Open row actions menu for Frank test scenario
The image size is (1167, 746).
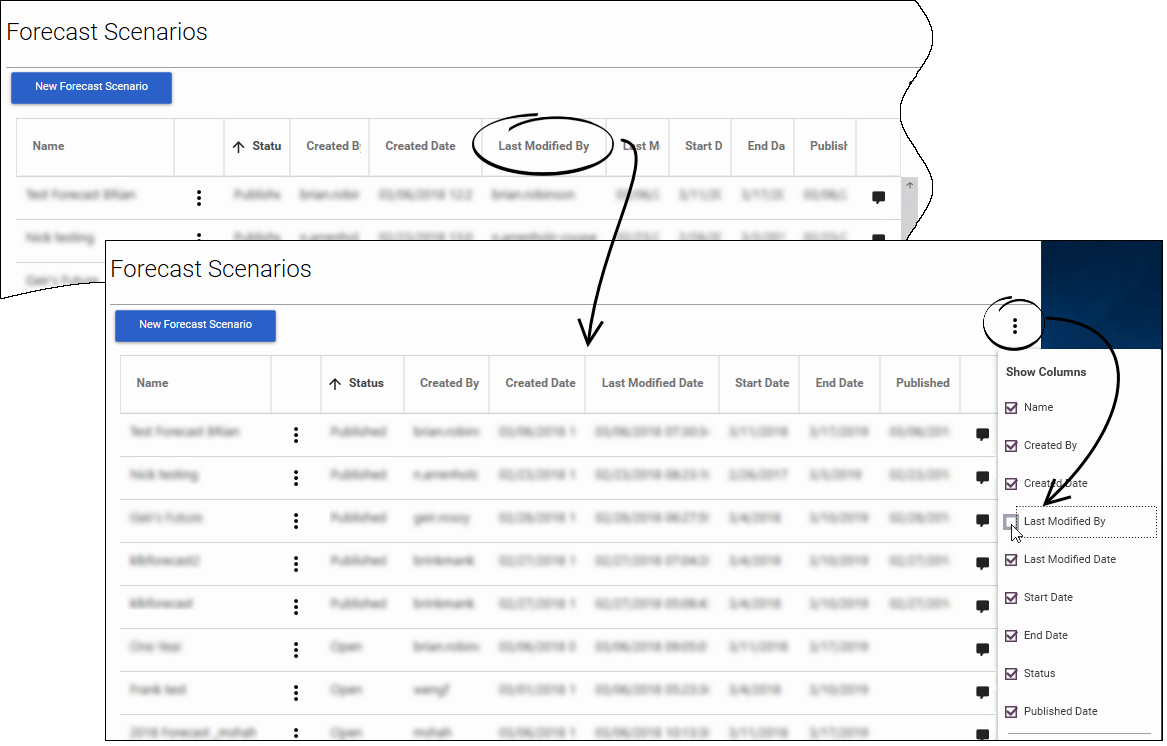pos(296,693)
